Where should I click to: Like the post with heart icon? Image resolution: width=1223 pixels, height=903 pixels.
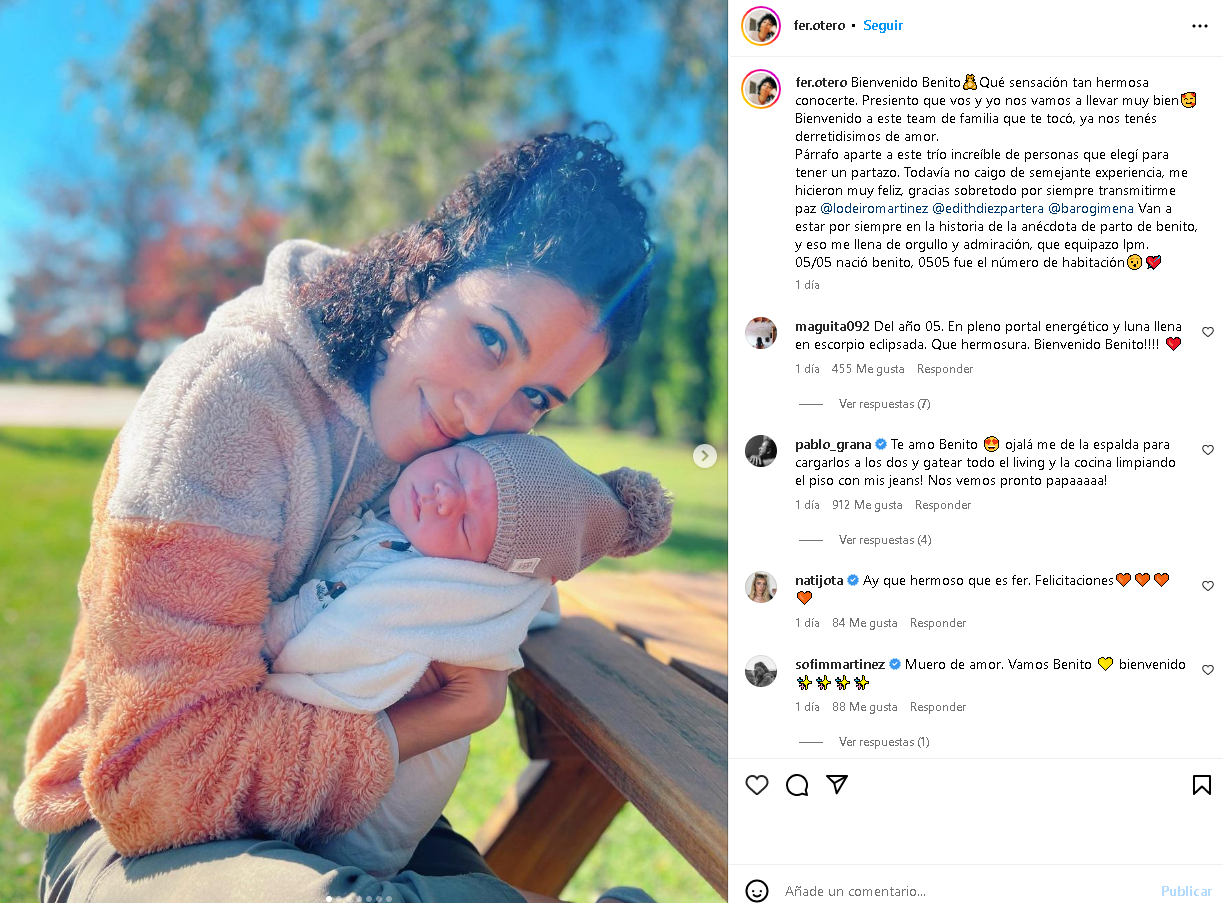coord(757,785)
